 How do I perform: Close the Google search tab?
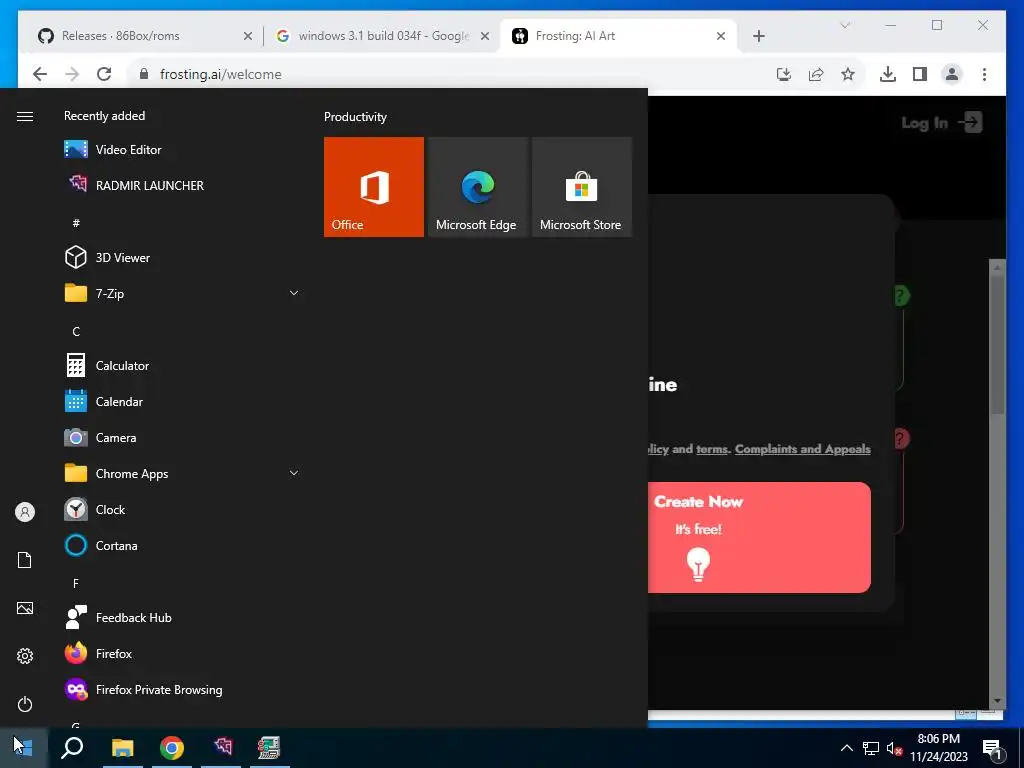pos(485,37)
